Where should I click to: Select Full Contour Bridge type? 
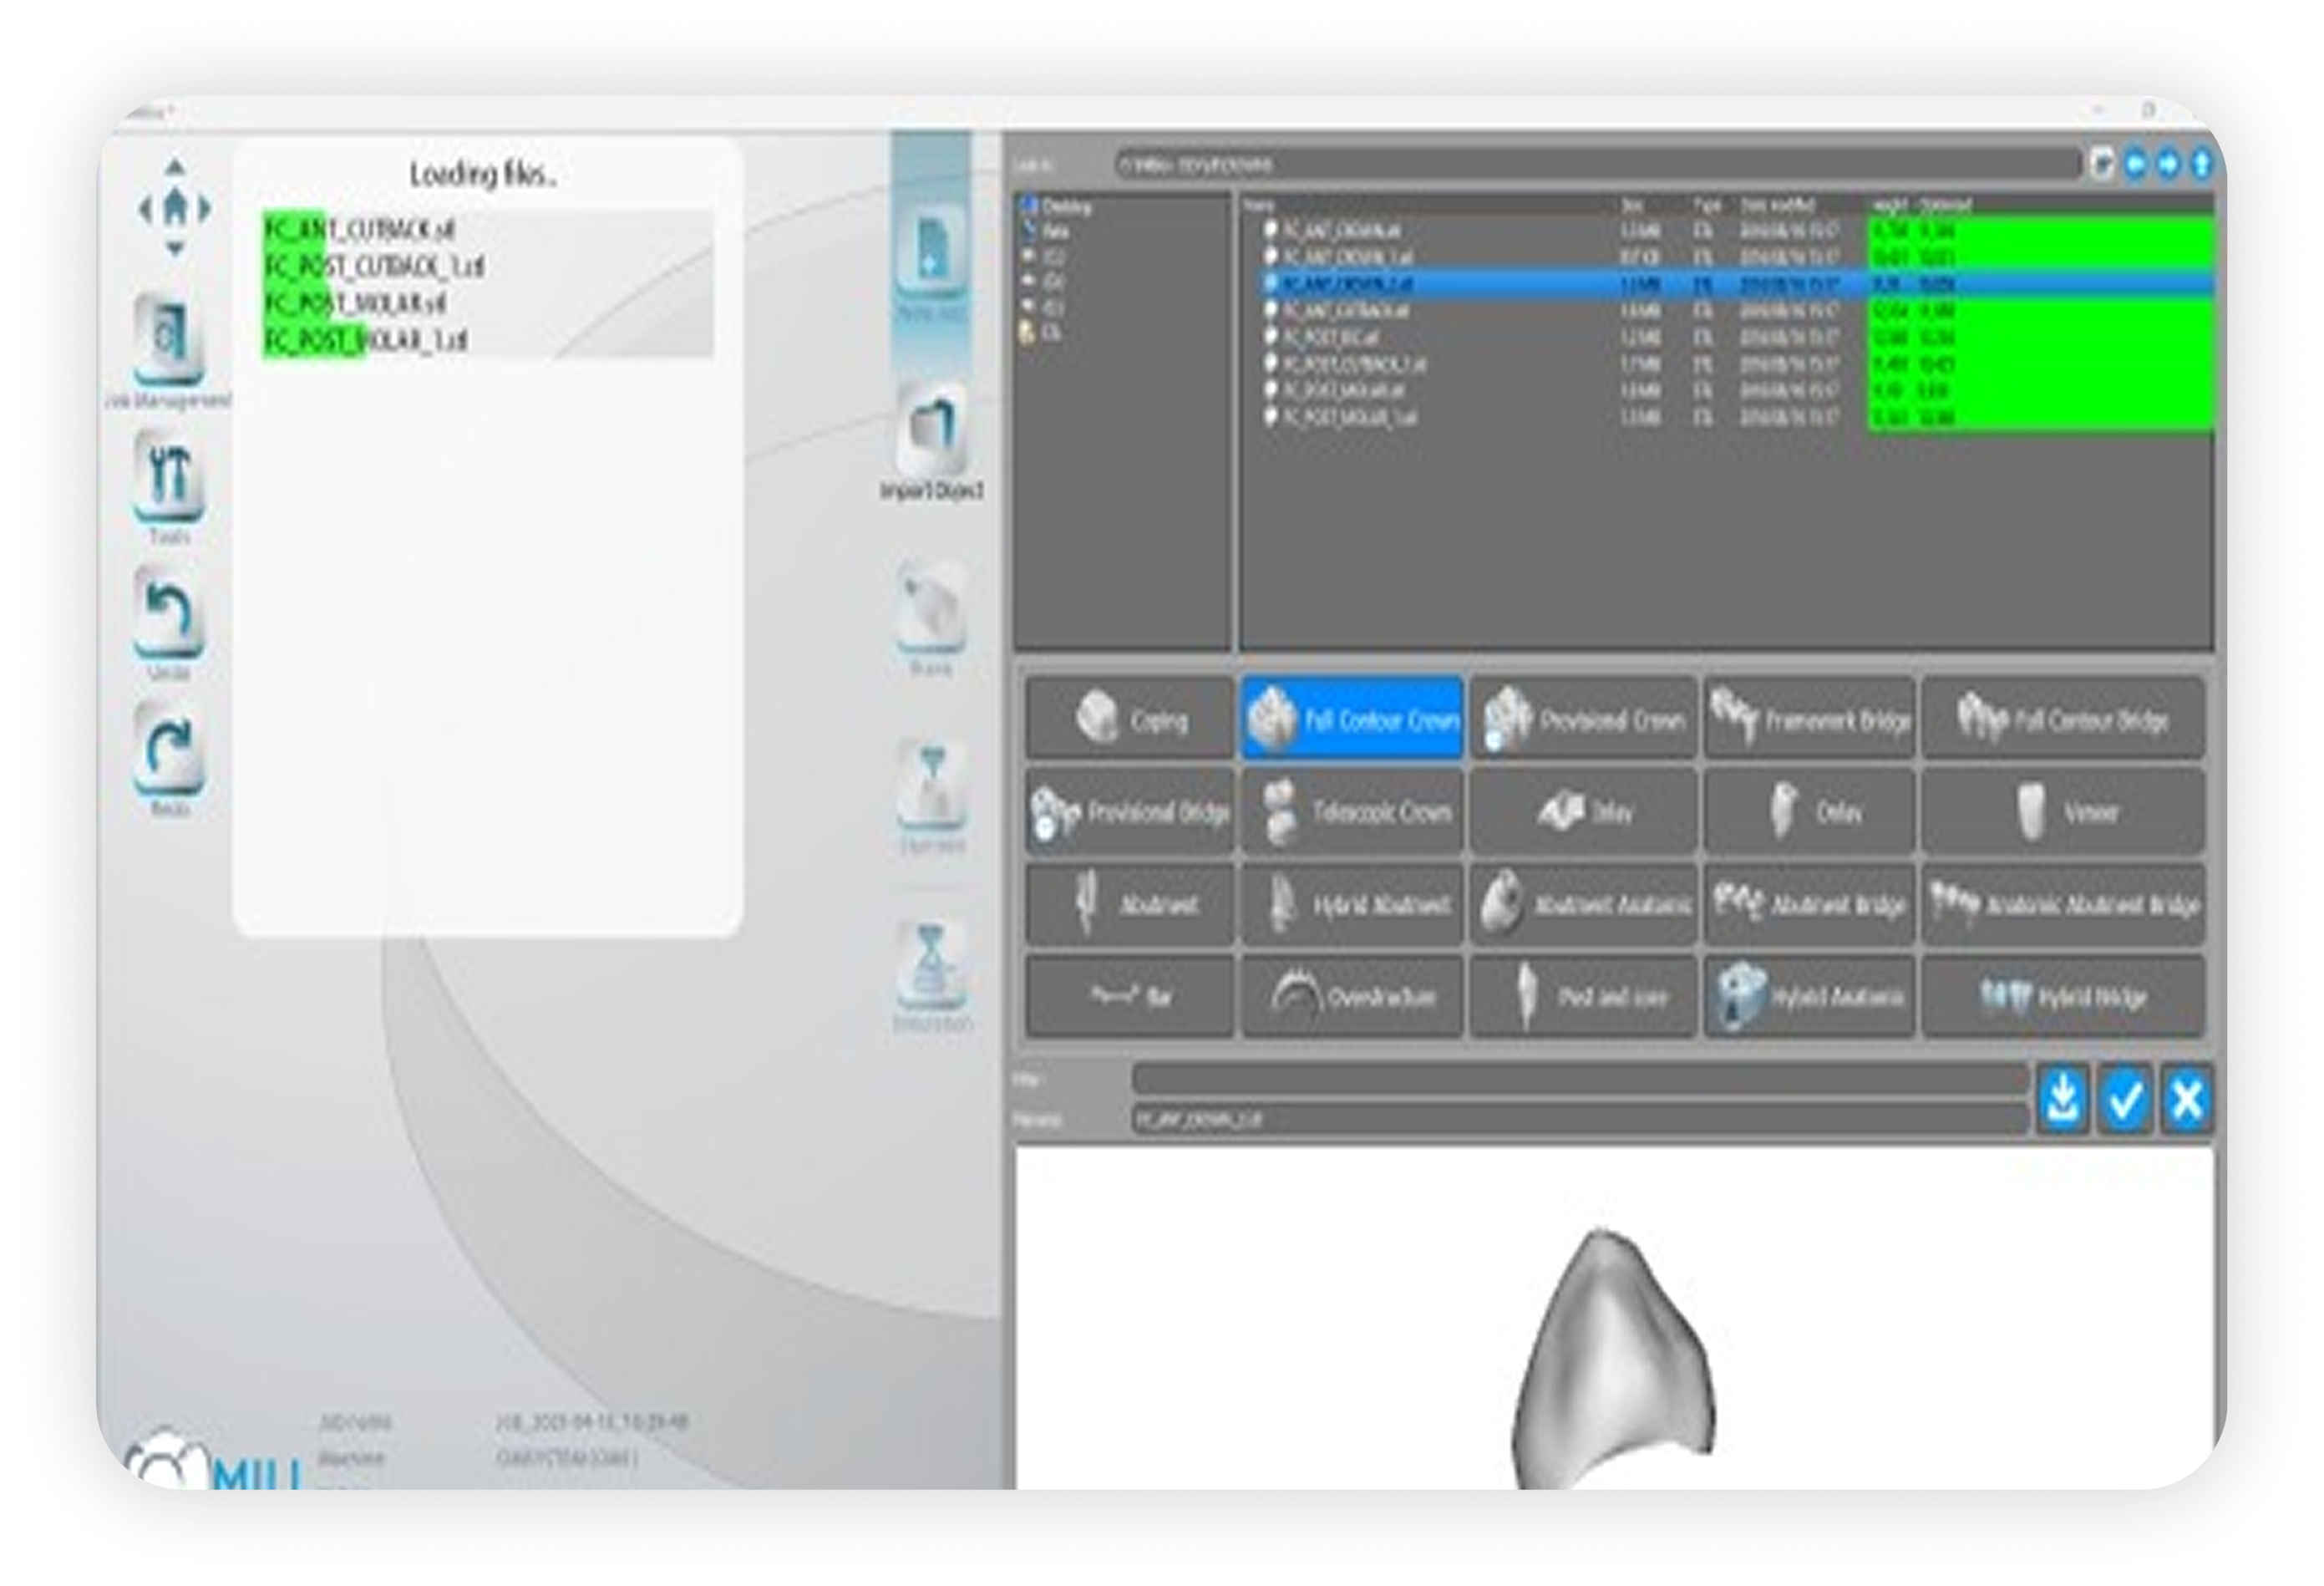(x=2062, y=719)
